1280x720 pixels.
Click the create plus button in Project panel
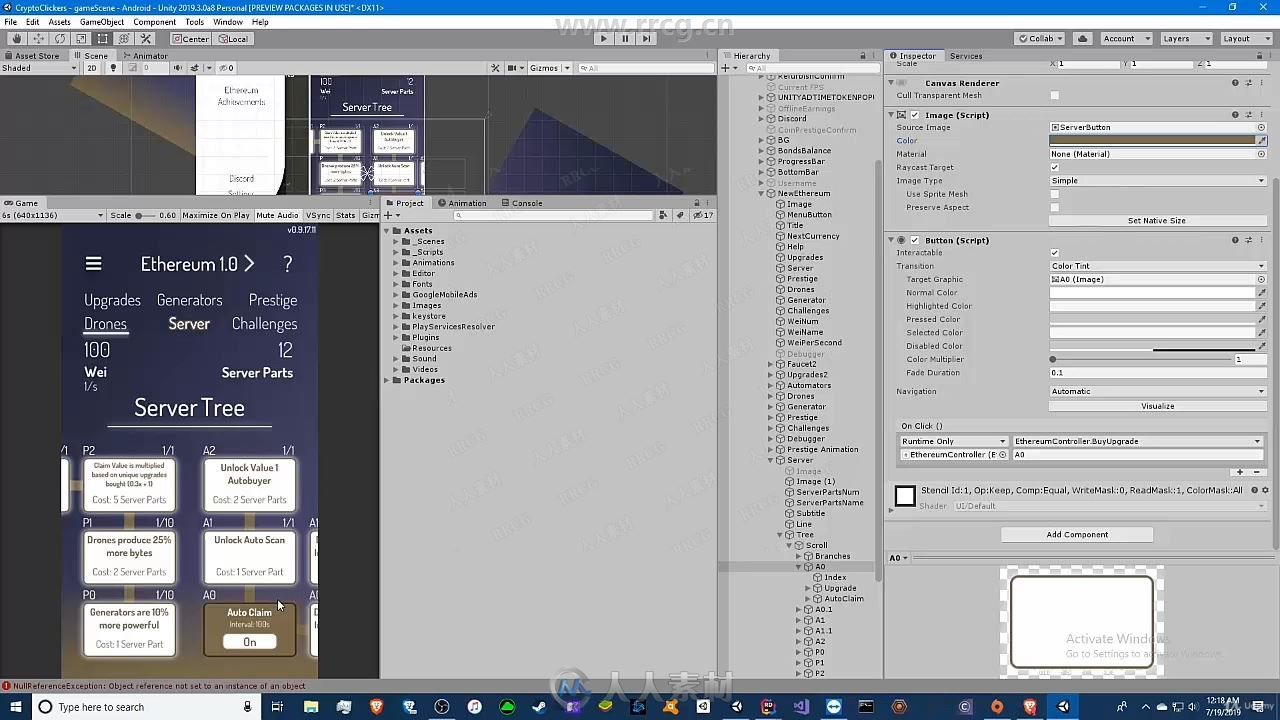[391, 215]
